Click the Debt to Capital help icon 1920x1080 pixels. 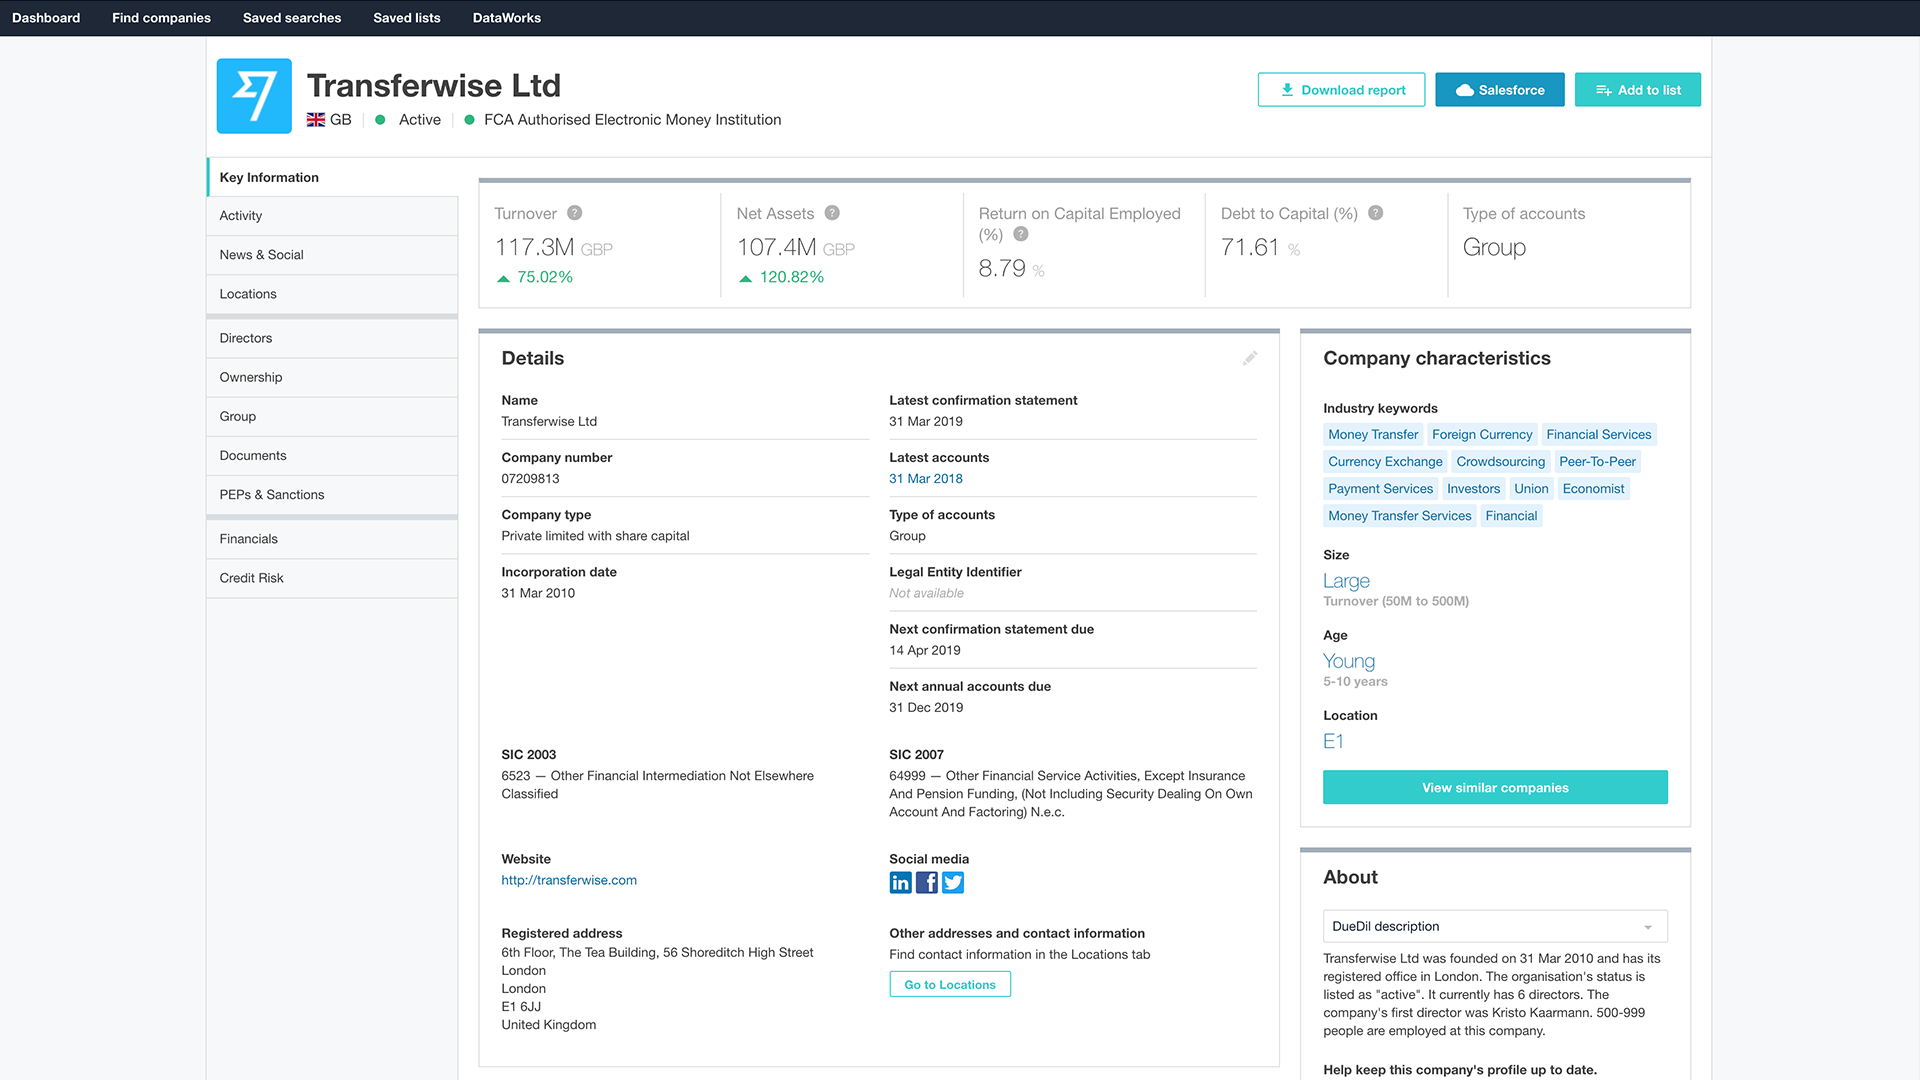click(x=1375, y=213)
